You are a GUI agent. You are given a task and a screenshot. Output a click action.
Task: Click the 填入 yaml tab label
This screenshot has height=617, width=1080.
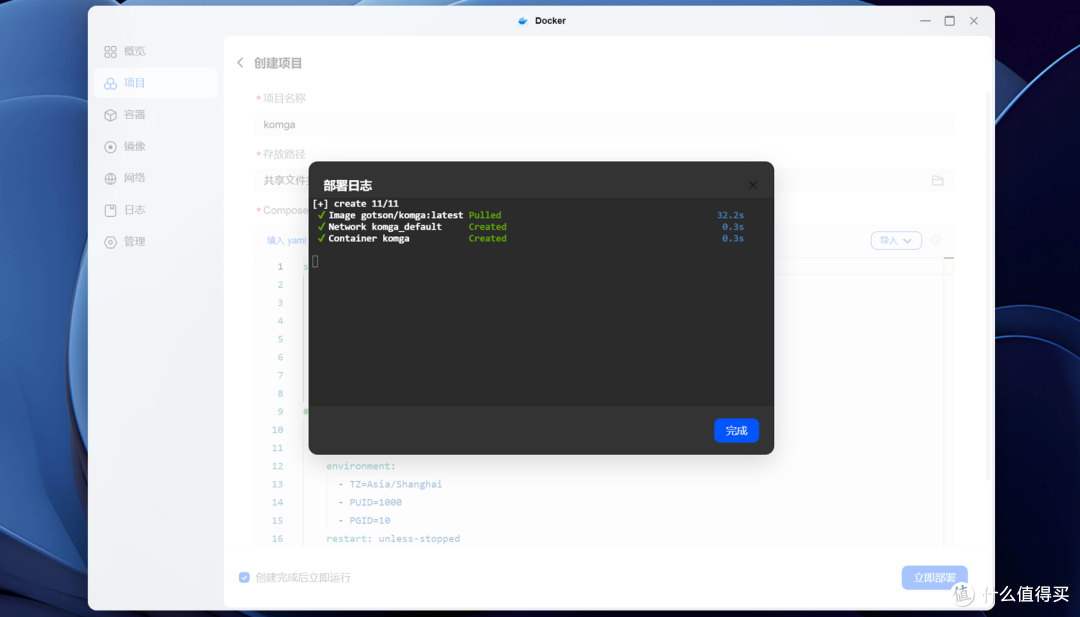[x=287, y=240]
